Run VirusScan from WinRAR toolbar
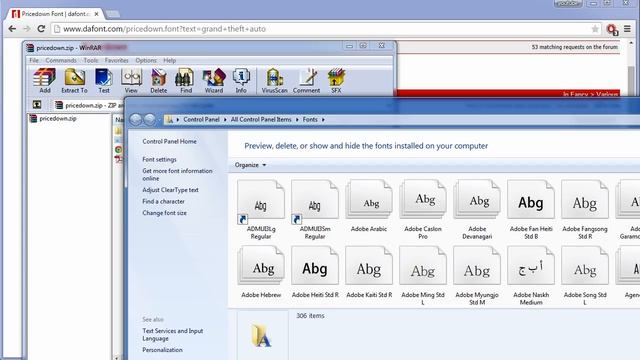Screen dimensions: 640x360 (274, 81)
